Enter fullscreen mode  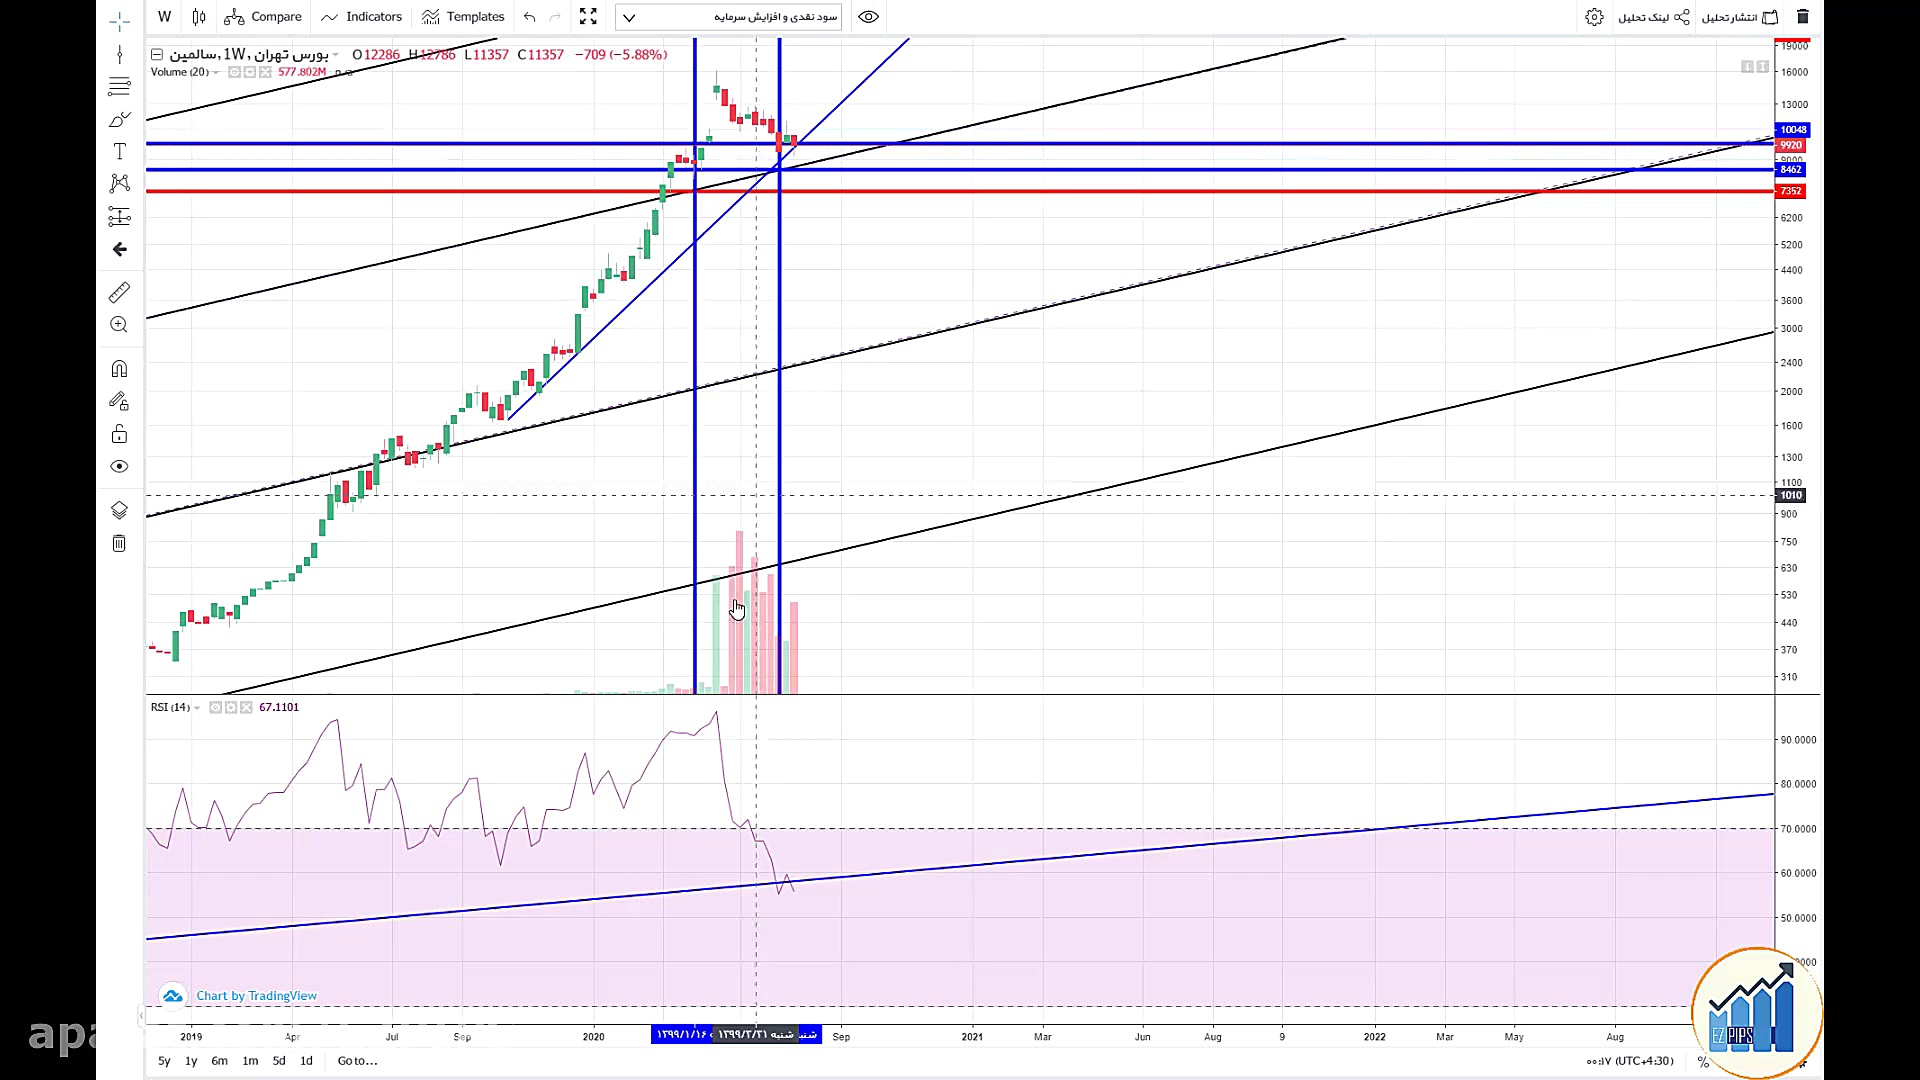[588, 17]
